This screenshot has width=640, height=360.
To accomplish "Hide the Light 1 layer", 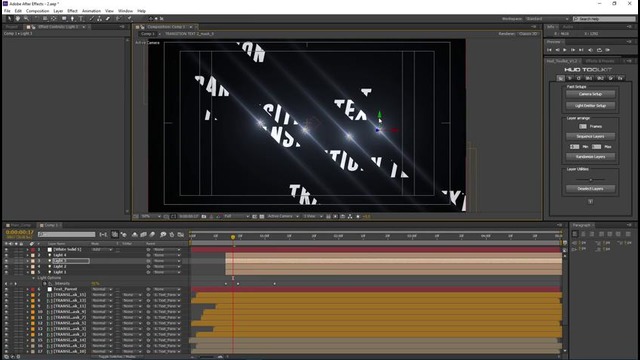I will [x=6, y=272].
